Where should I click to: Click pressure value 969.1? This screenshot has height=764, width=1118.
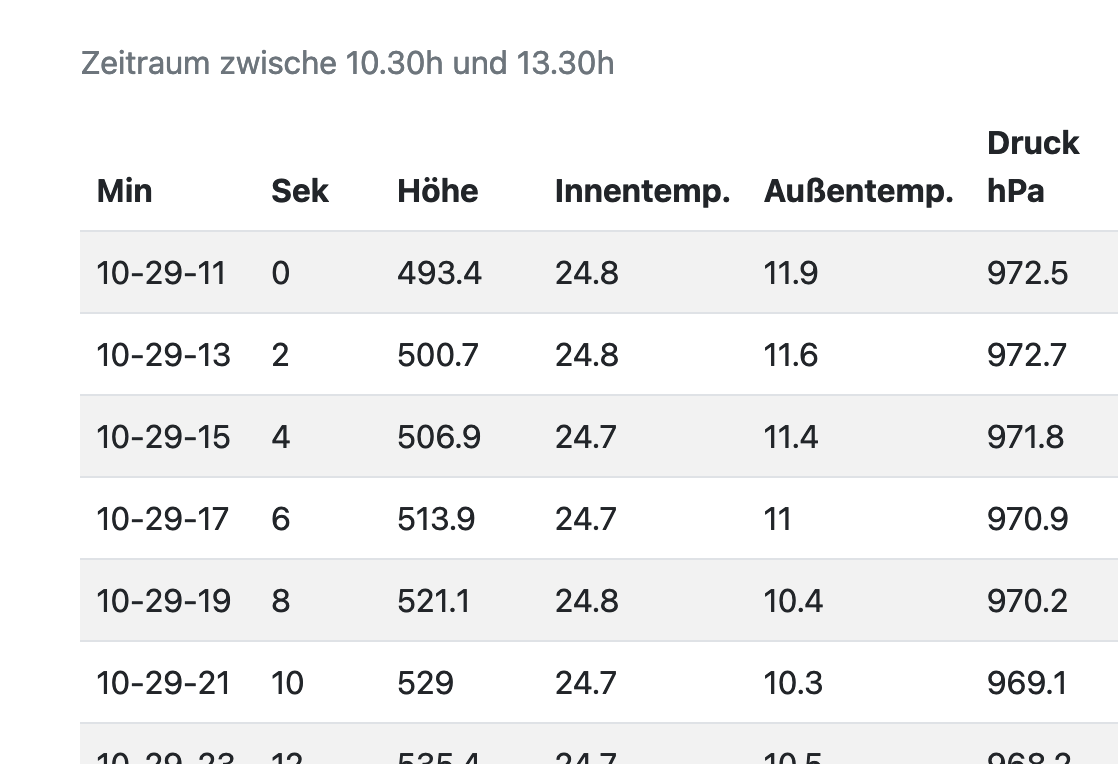[1026, 683]
